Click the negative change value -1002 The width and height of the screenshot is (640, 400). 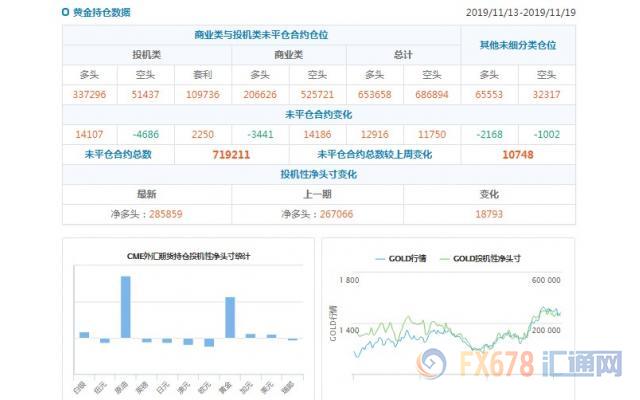click(x=547, y=134)
